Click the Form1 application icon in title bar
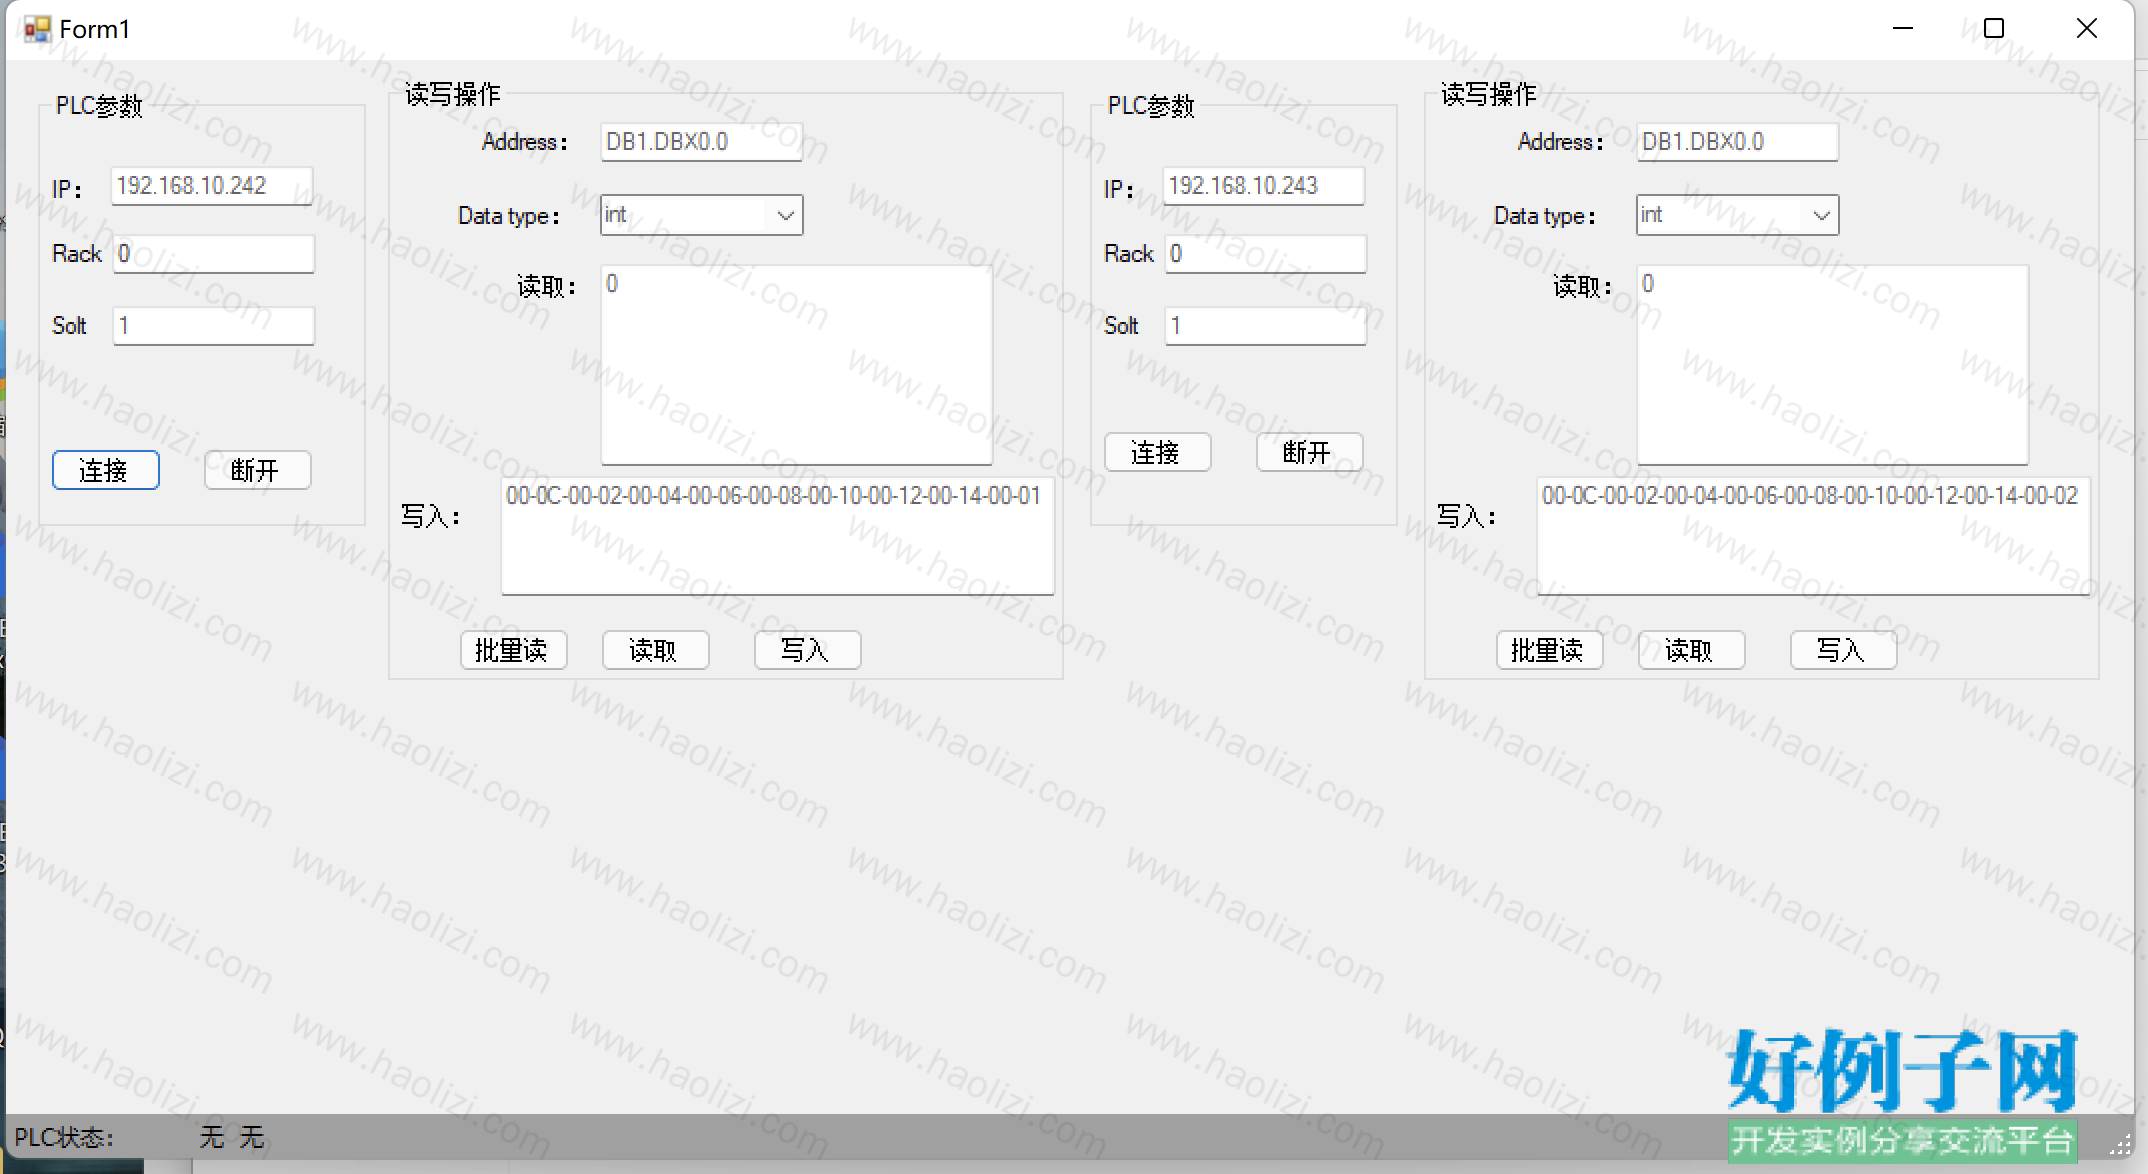The width and height of the screenshot is (2148, 1174). [37, 29]
